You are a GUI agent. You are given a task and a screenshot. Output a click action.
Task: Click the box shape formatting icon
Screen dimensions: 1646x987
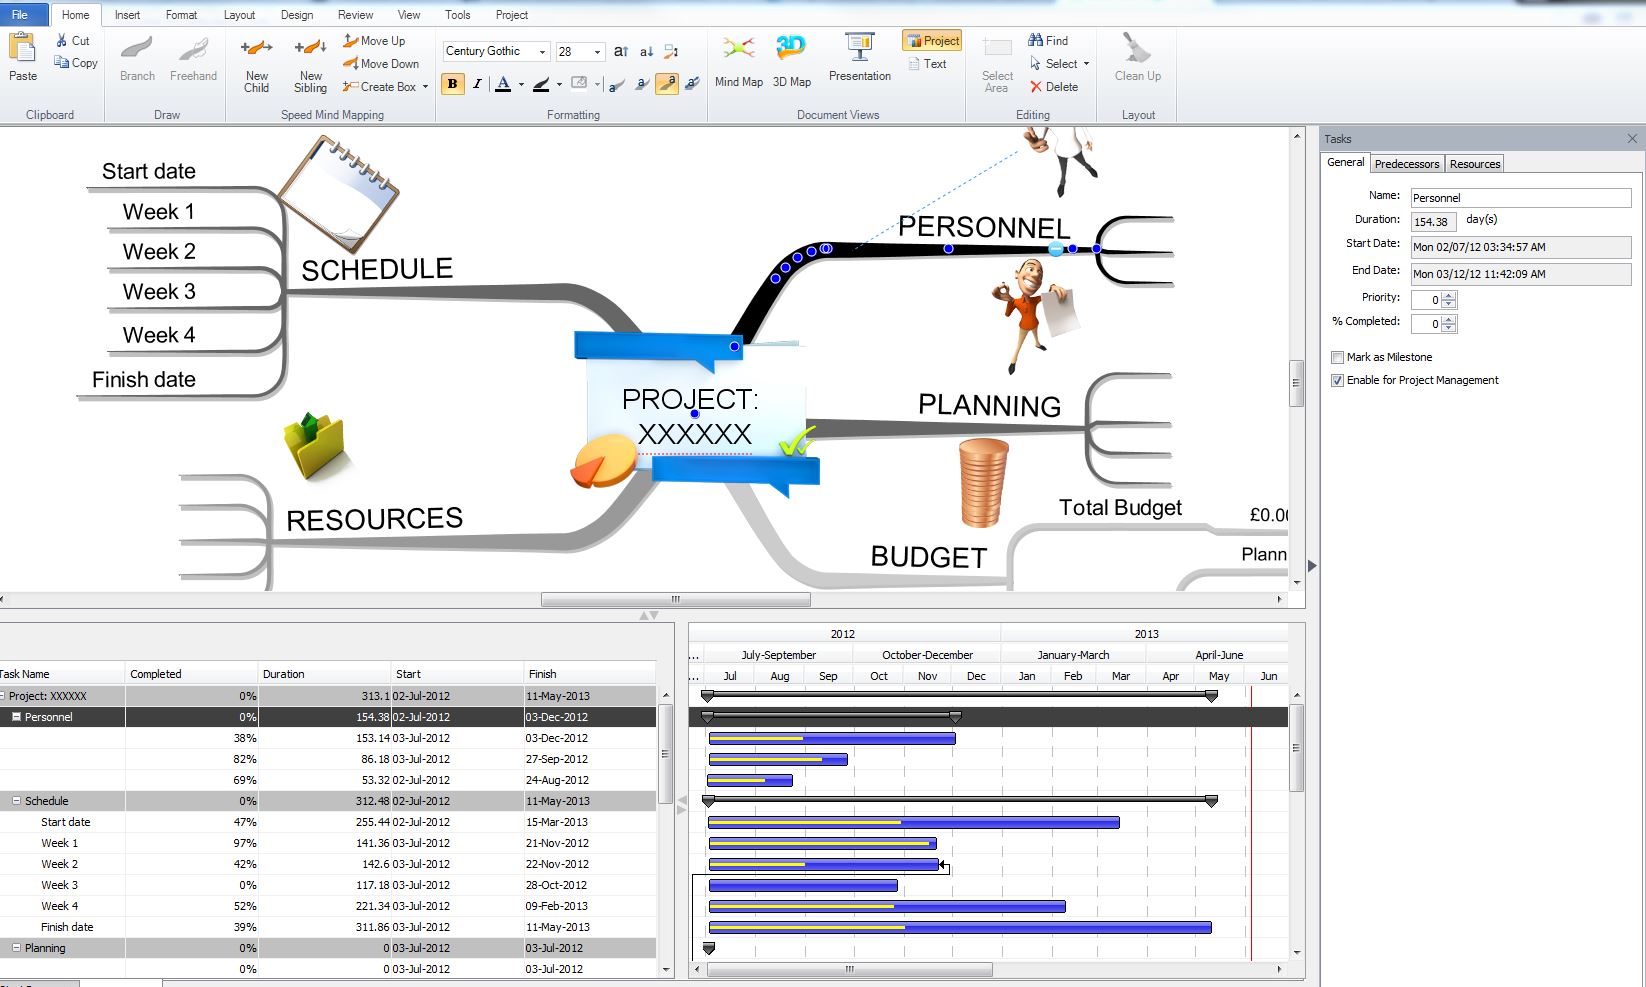point(579,84)
